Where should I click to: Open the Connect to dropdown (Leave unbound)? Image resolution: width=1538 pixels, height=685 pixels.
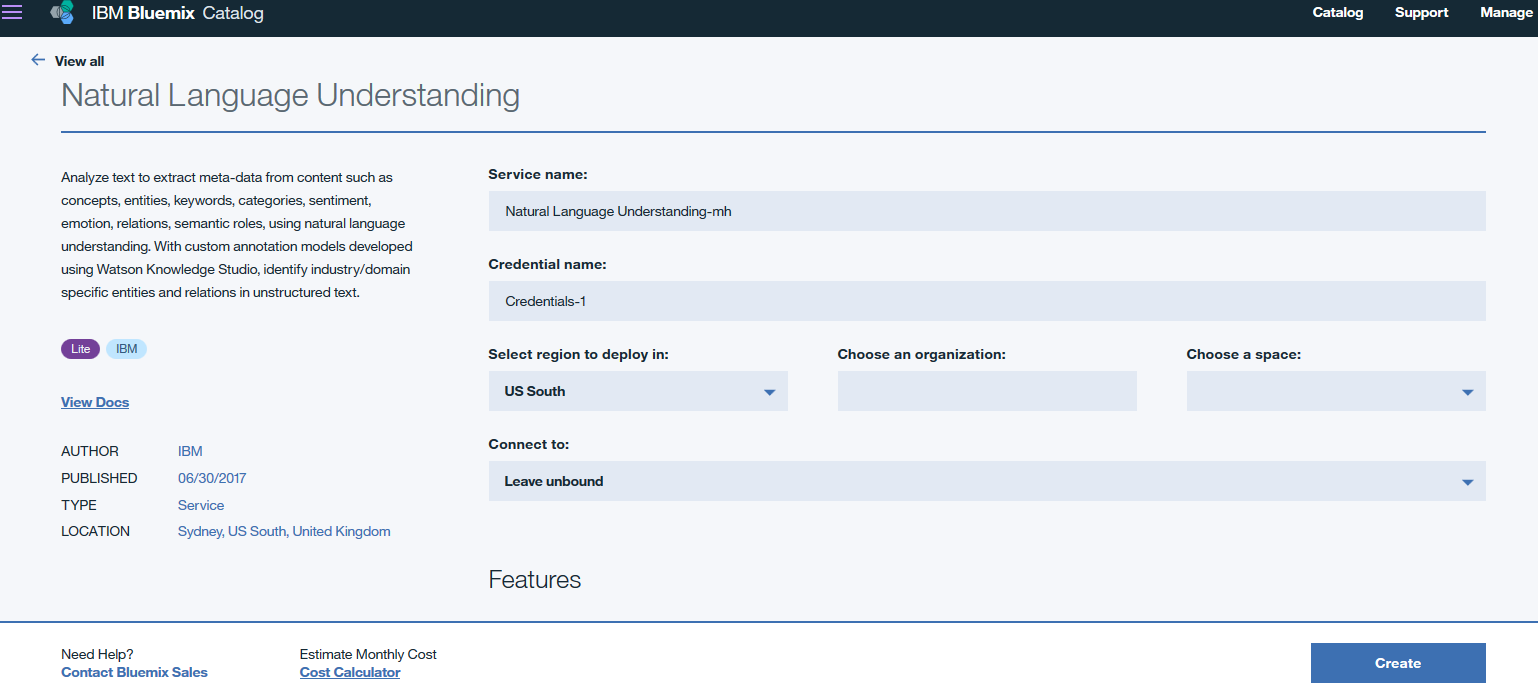coord(987,481)
